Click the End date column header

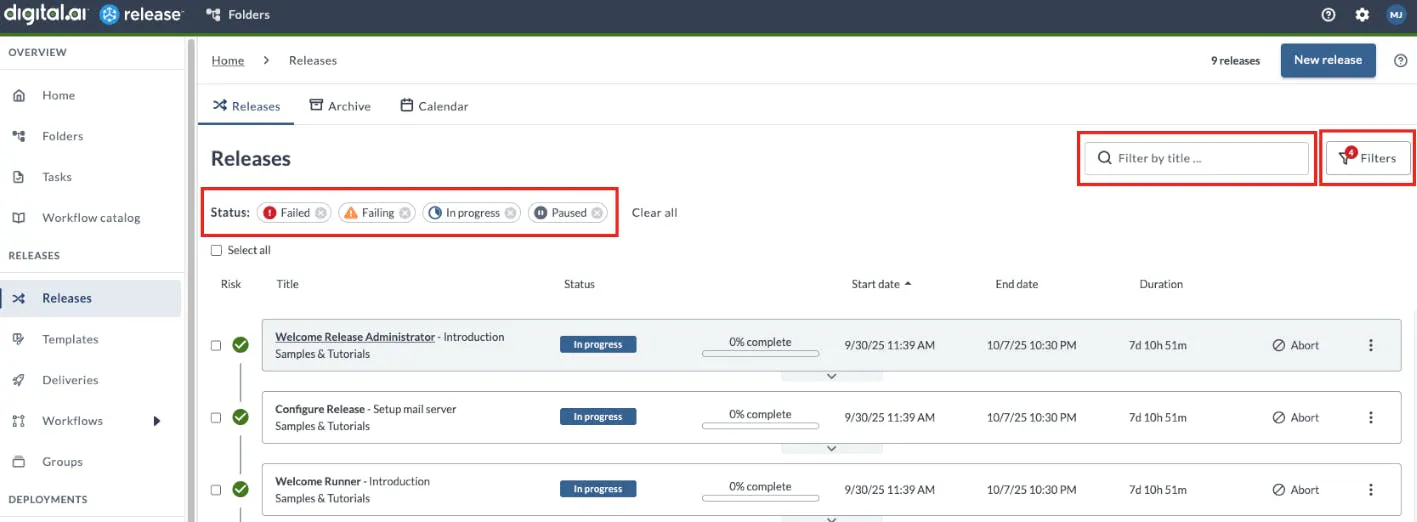[x=1016, y=284]
